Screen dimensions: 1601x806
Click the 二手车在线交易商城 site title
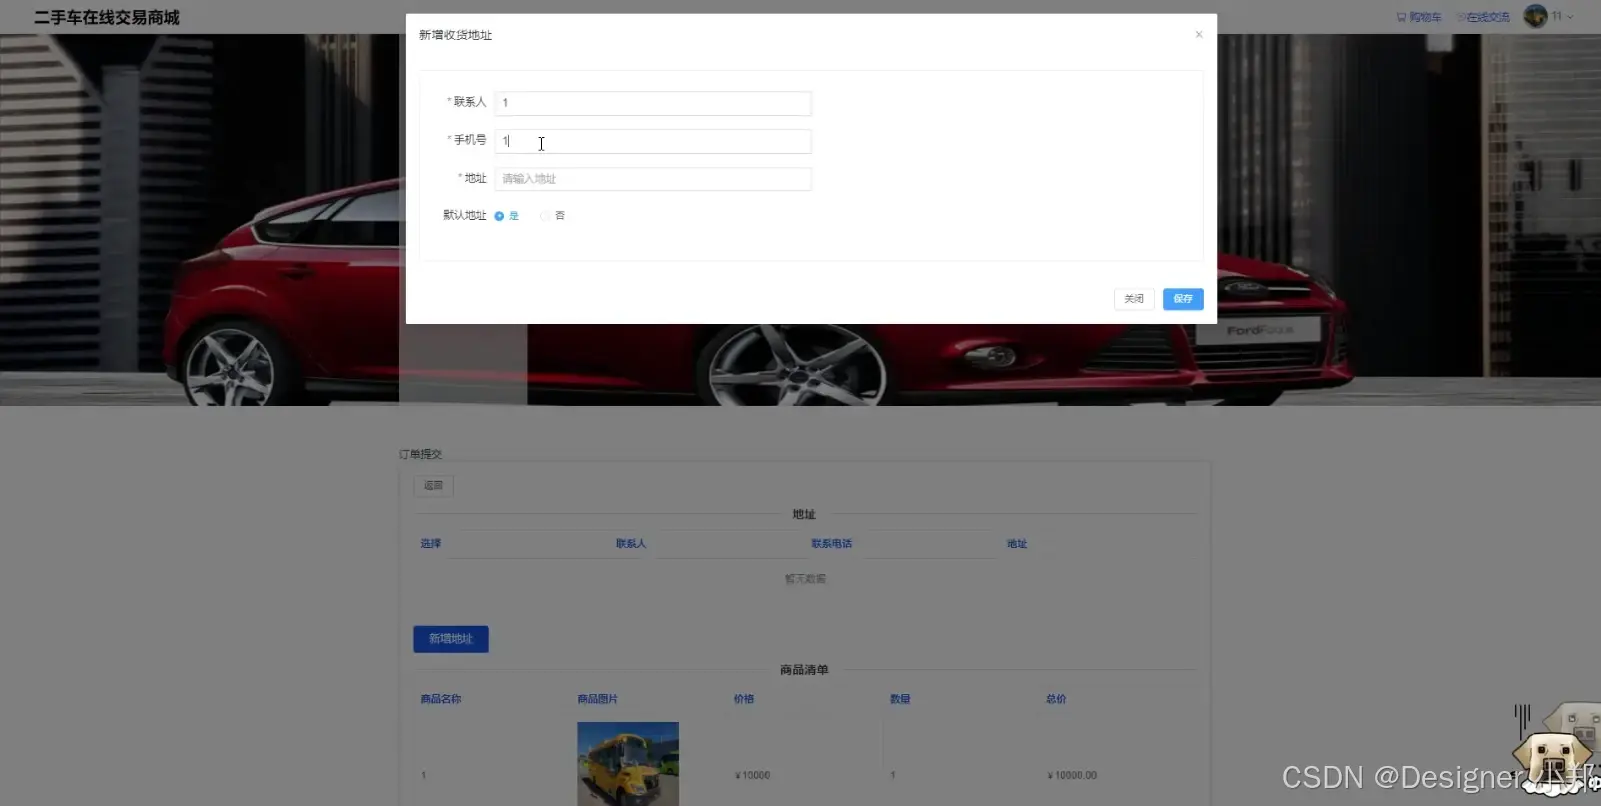pos(107,17)
